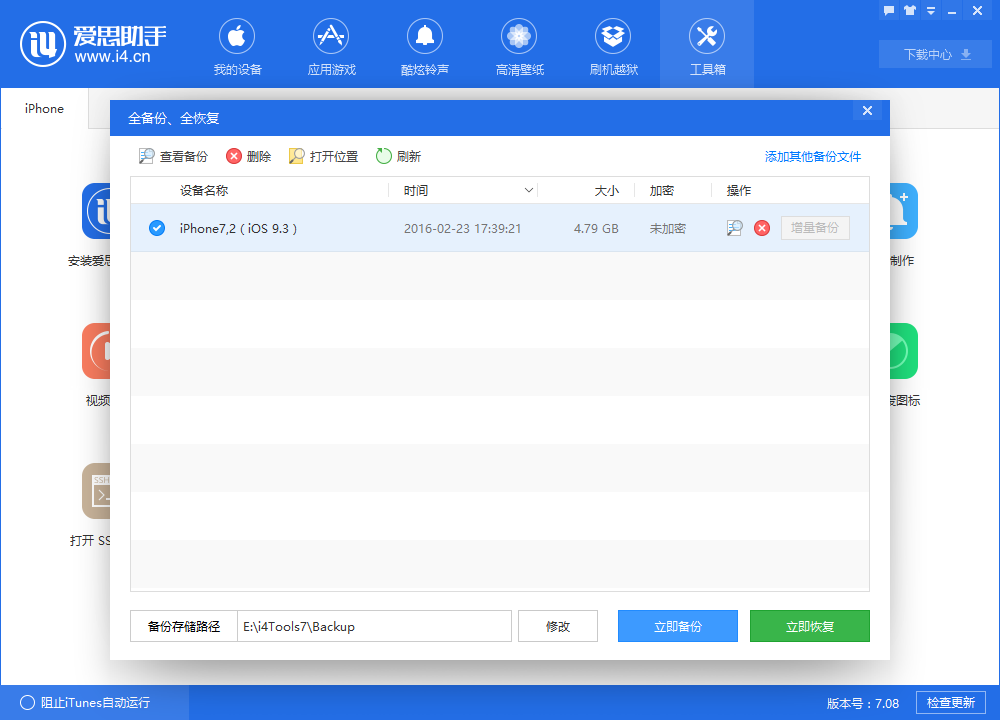
Task: Switch to the iPhone tab
Action: point(44,108)
